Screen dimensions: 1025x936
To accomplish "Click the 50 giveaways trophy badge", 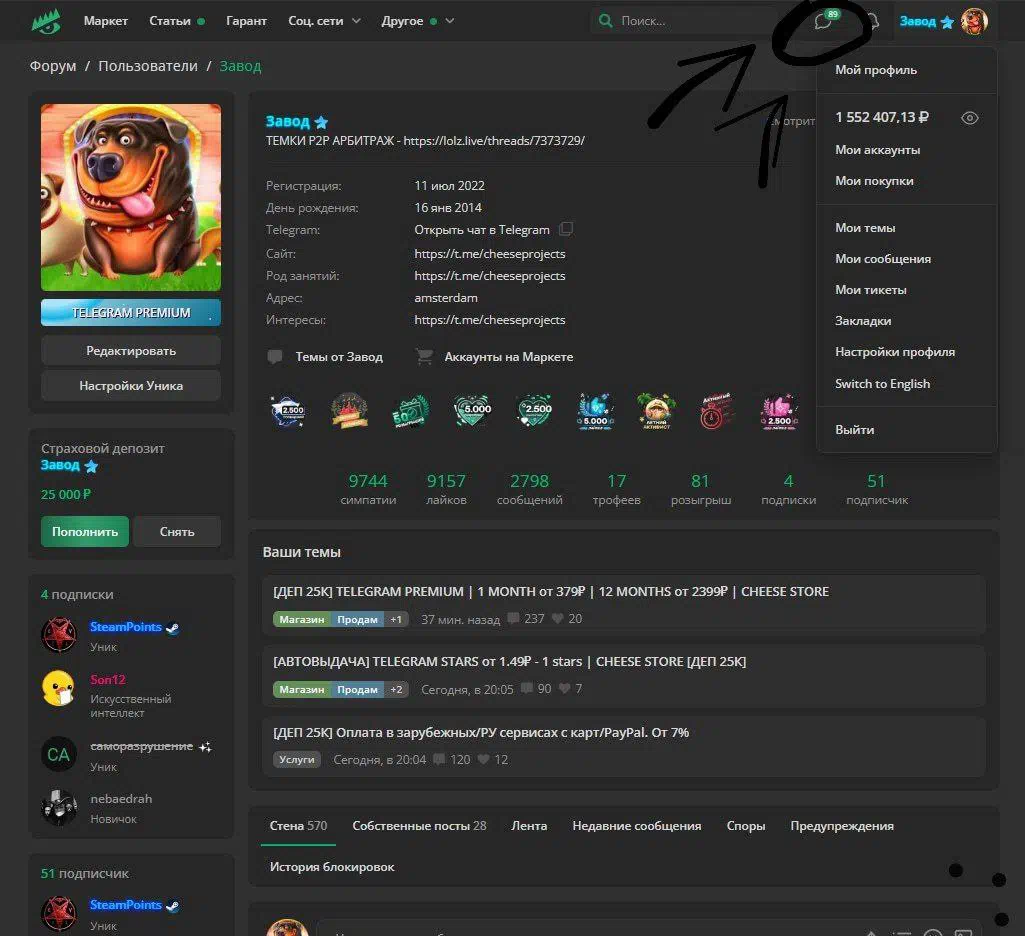I will [411, 412].
